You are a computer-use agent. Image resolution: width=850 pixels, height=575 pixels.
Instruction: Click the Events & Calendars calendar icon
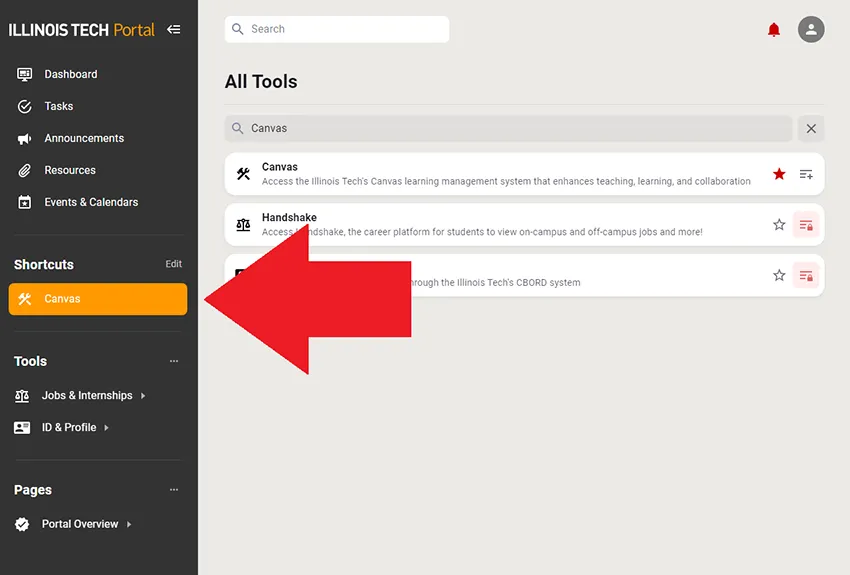(x=24, y=202)
